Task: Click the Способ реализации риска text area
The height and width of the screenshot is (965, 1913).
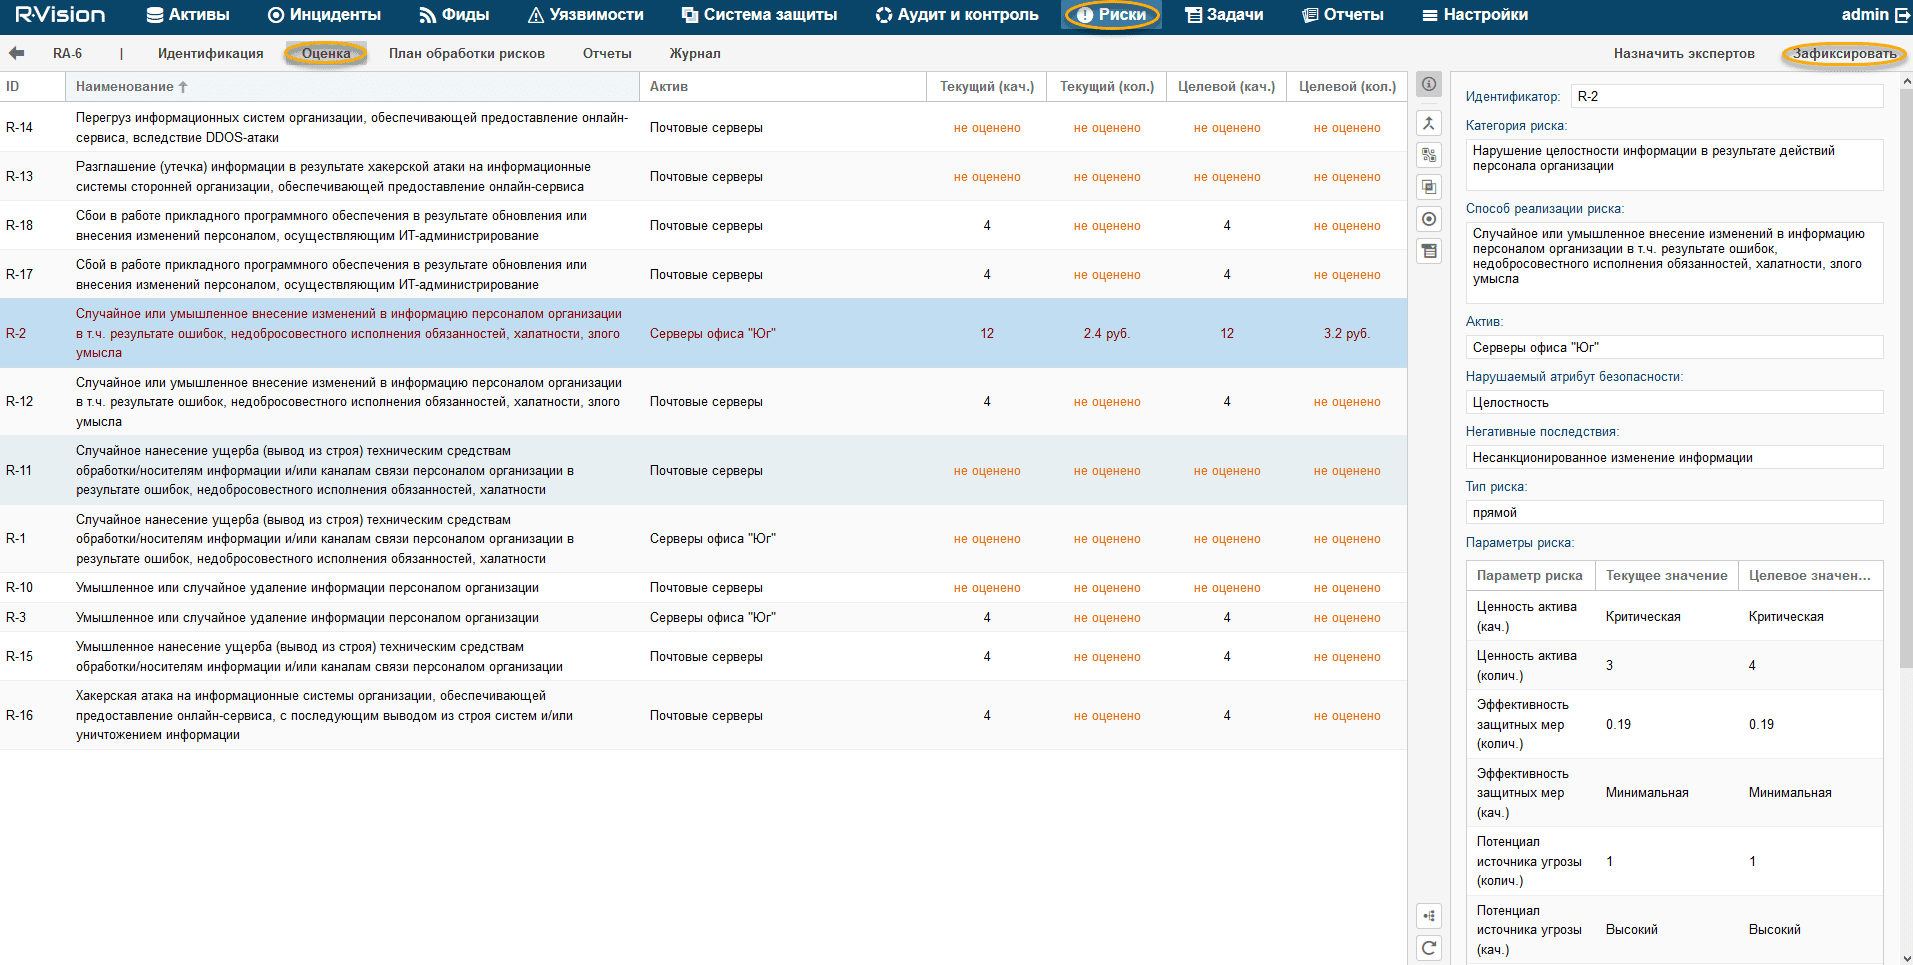Action: coord(1675,263)
